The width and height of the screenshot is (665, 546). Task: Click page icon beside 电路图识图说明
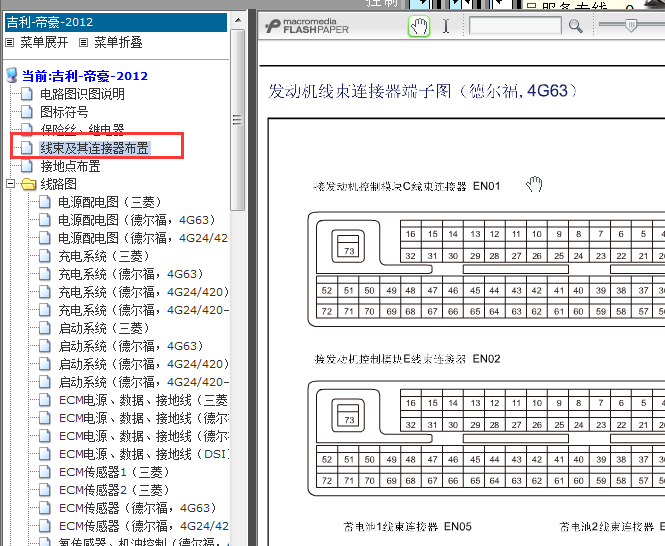coord(27,94)
